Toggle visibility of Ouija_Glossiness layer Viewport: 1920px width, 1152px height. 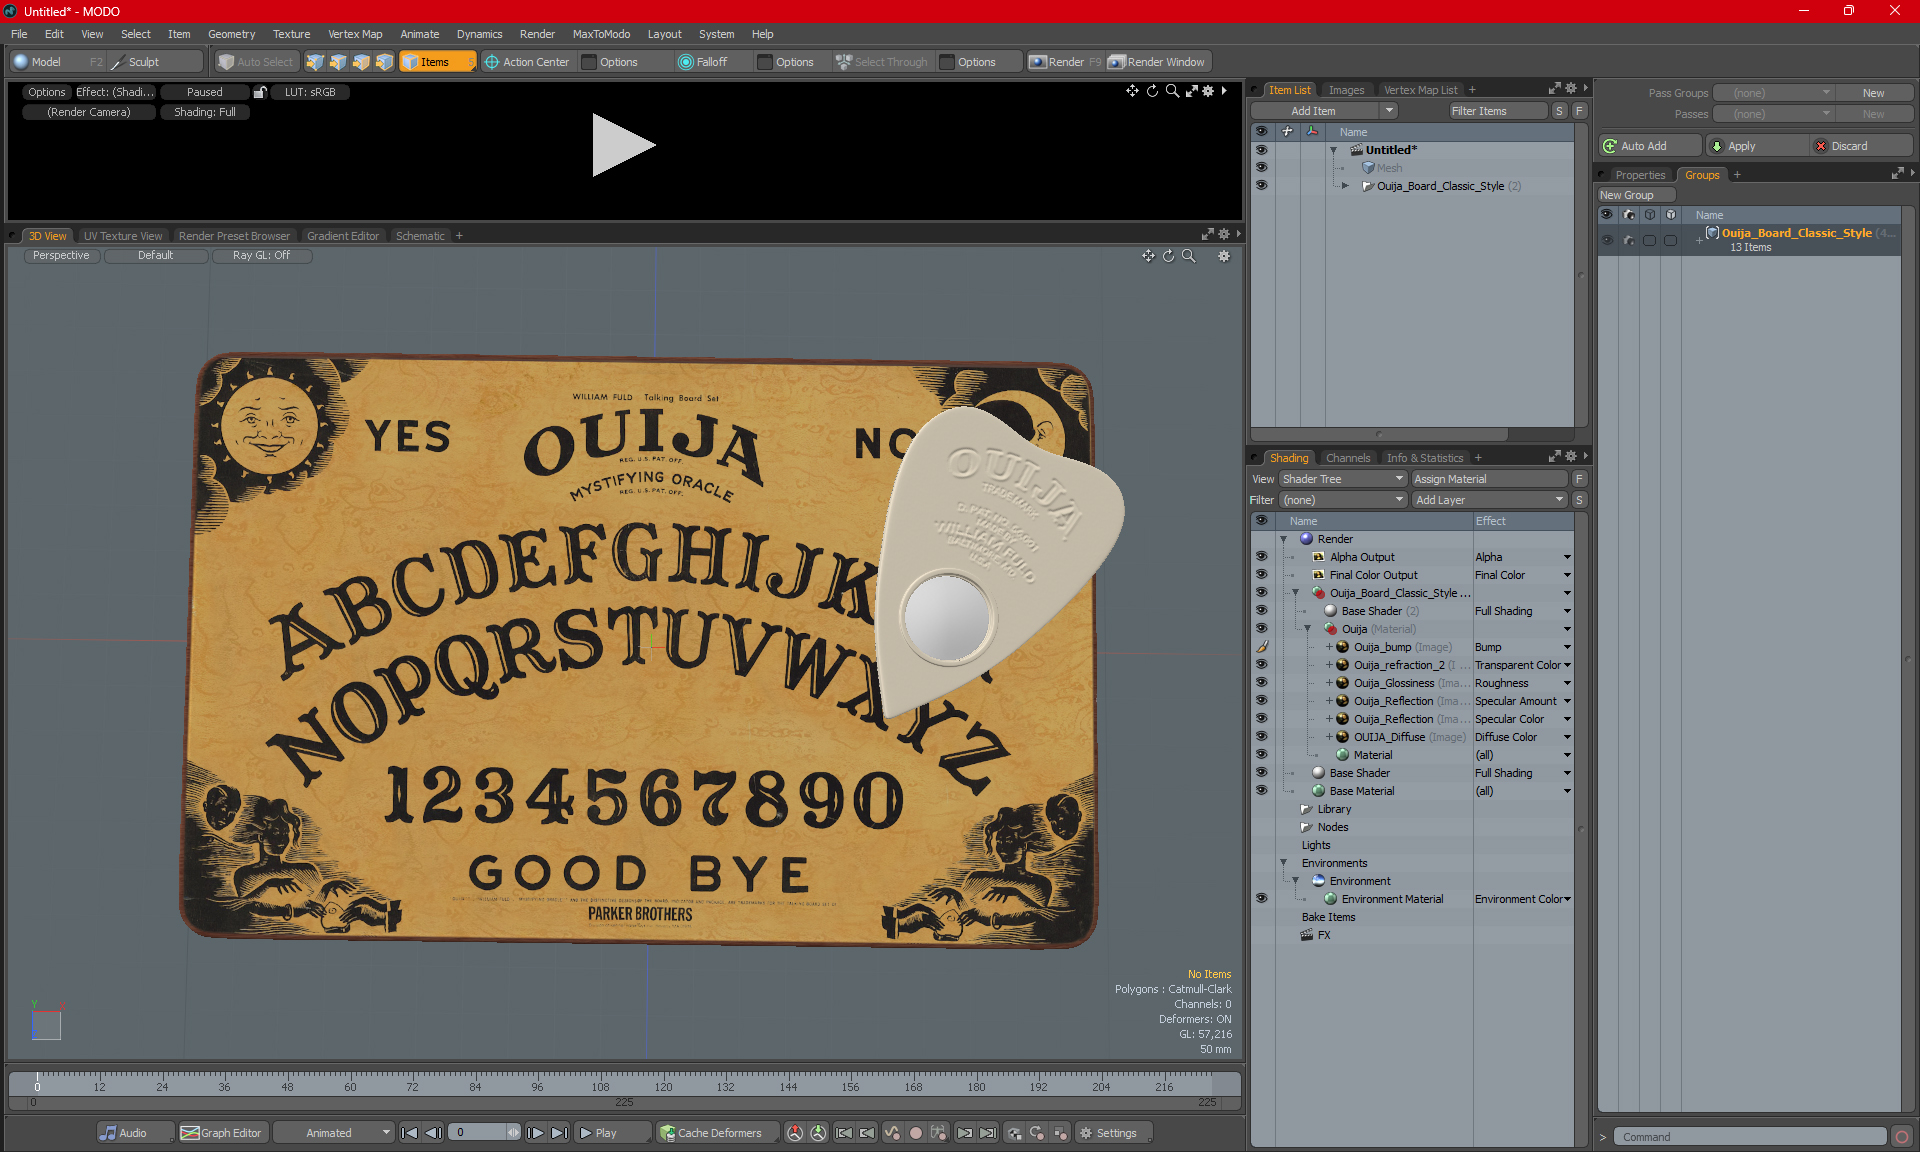[x=1261, y=683]
